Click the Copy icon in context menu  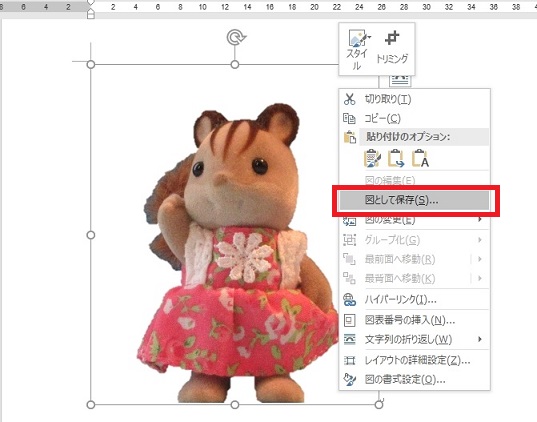(349, 119)
